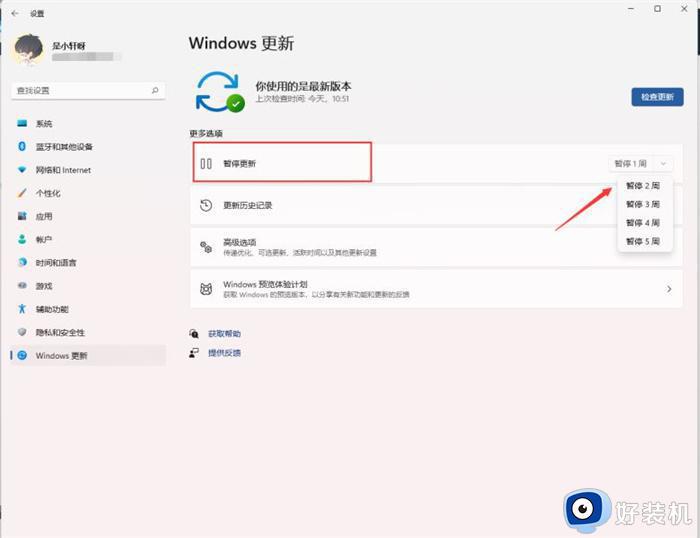Open 更新历史记录 row
The height and width of the screenshot is (538, 700).
pyautogui.click(x=436, y=205)
